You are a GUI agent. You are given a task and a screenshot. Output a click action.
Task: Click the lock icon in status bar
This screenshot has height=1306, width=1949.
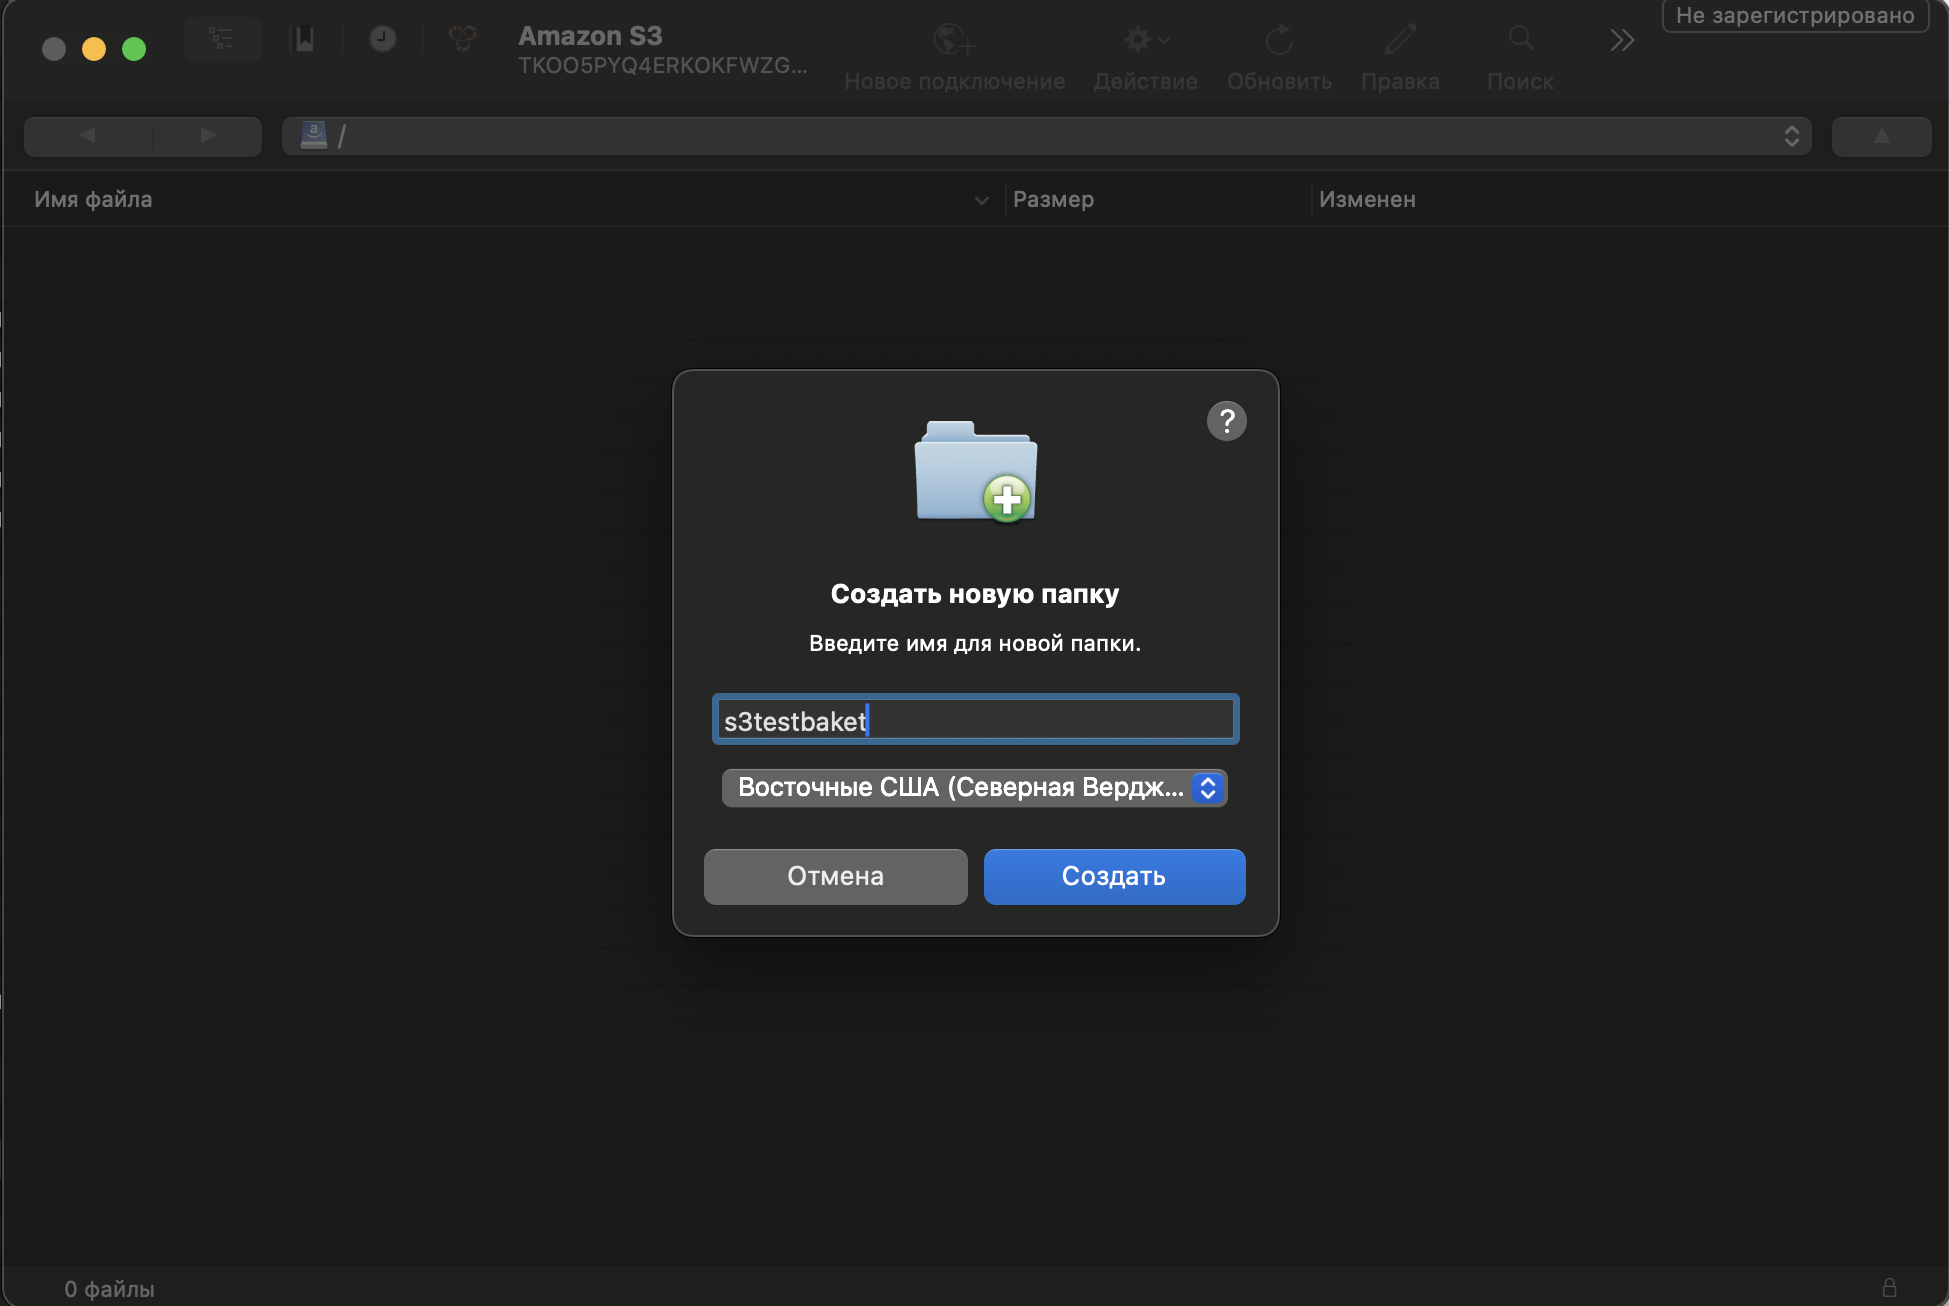click(1889, 1287)
